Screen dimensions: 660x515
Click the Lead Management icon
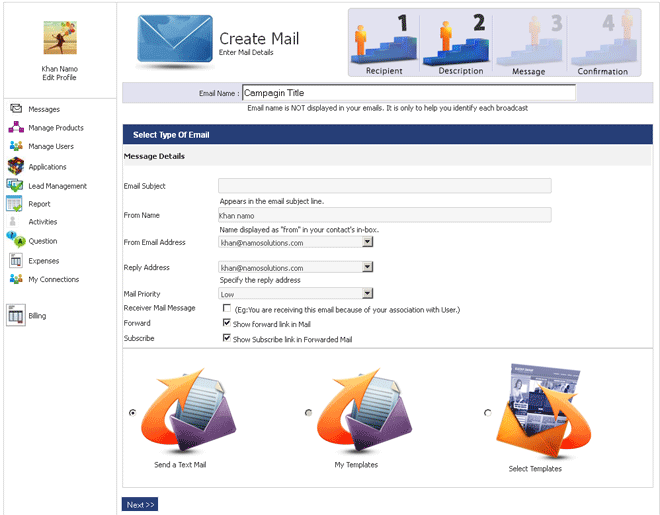tap(15, 185)
